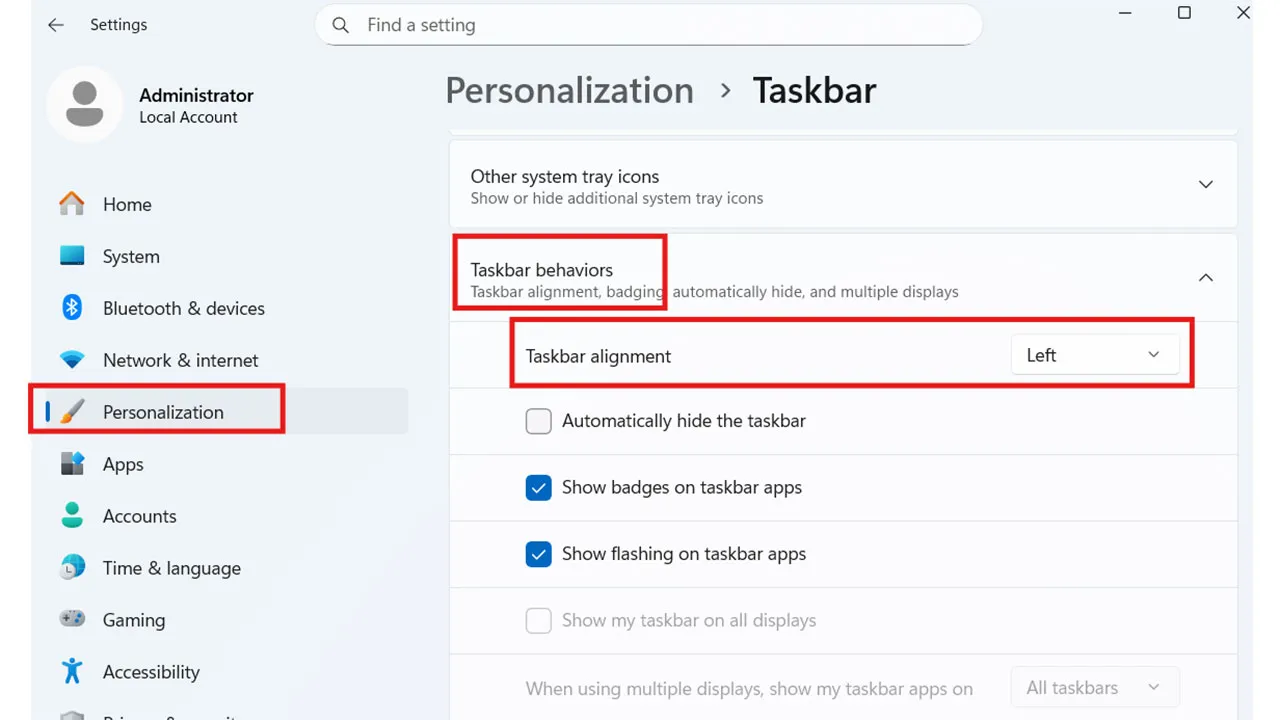Click the back arrow button
The image size is (1280, 720).
coord(55,25)
